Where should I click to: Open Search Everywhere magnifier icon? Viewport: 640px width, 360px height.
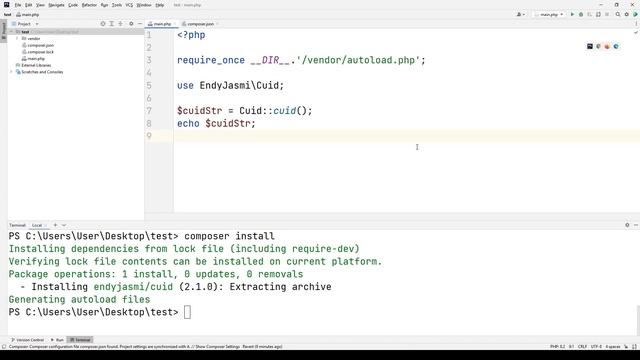point(618,14)
